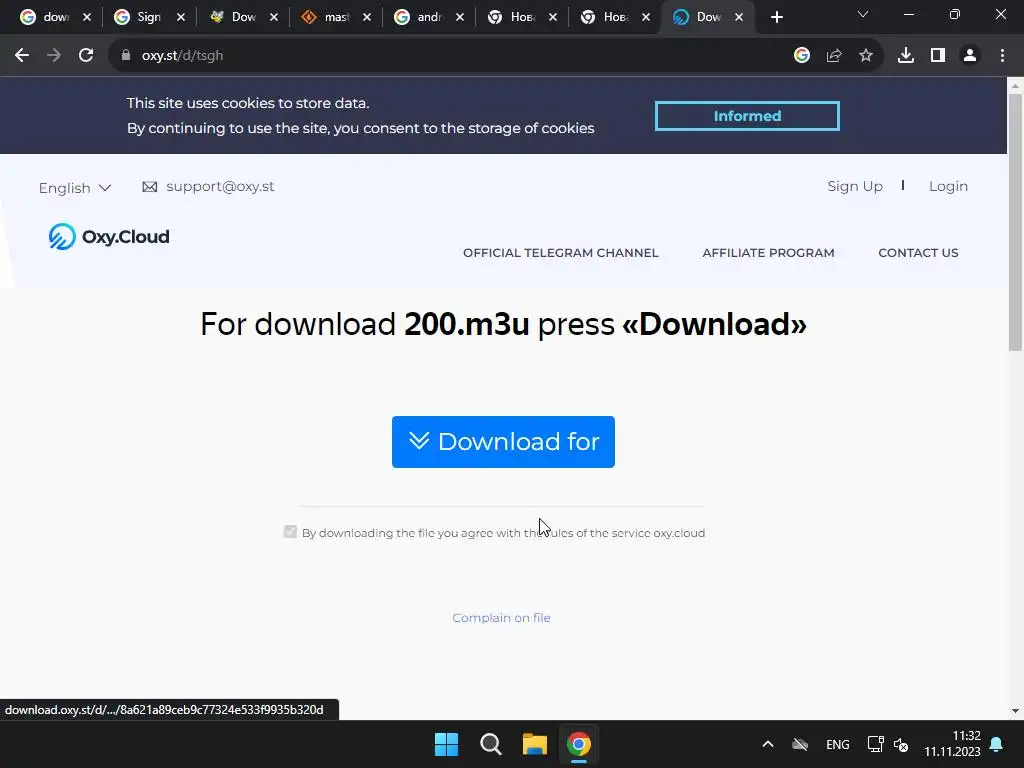Viewport: 1024px width, 768px height.
Task: Show hidden system tray icons
Action: pos(768,744)
